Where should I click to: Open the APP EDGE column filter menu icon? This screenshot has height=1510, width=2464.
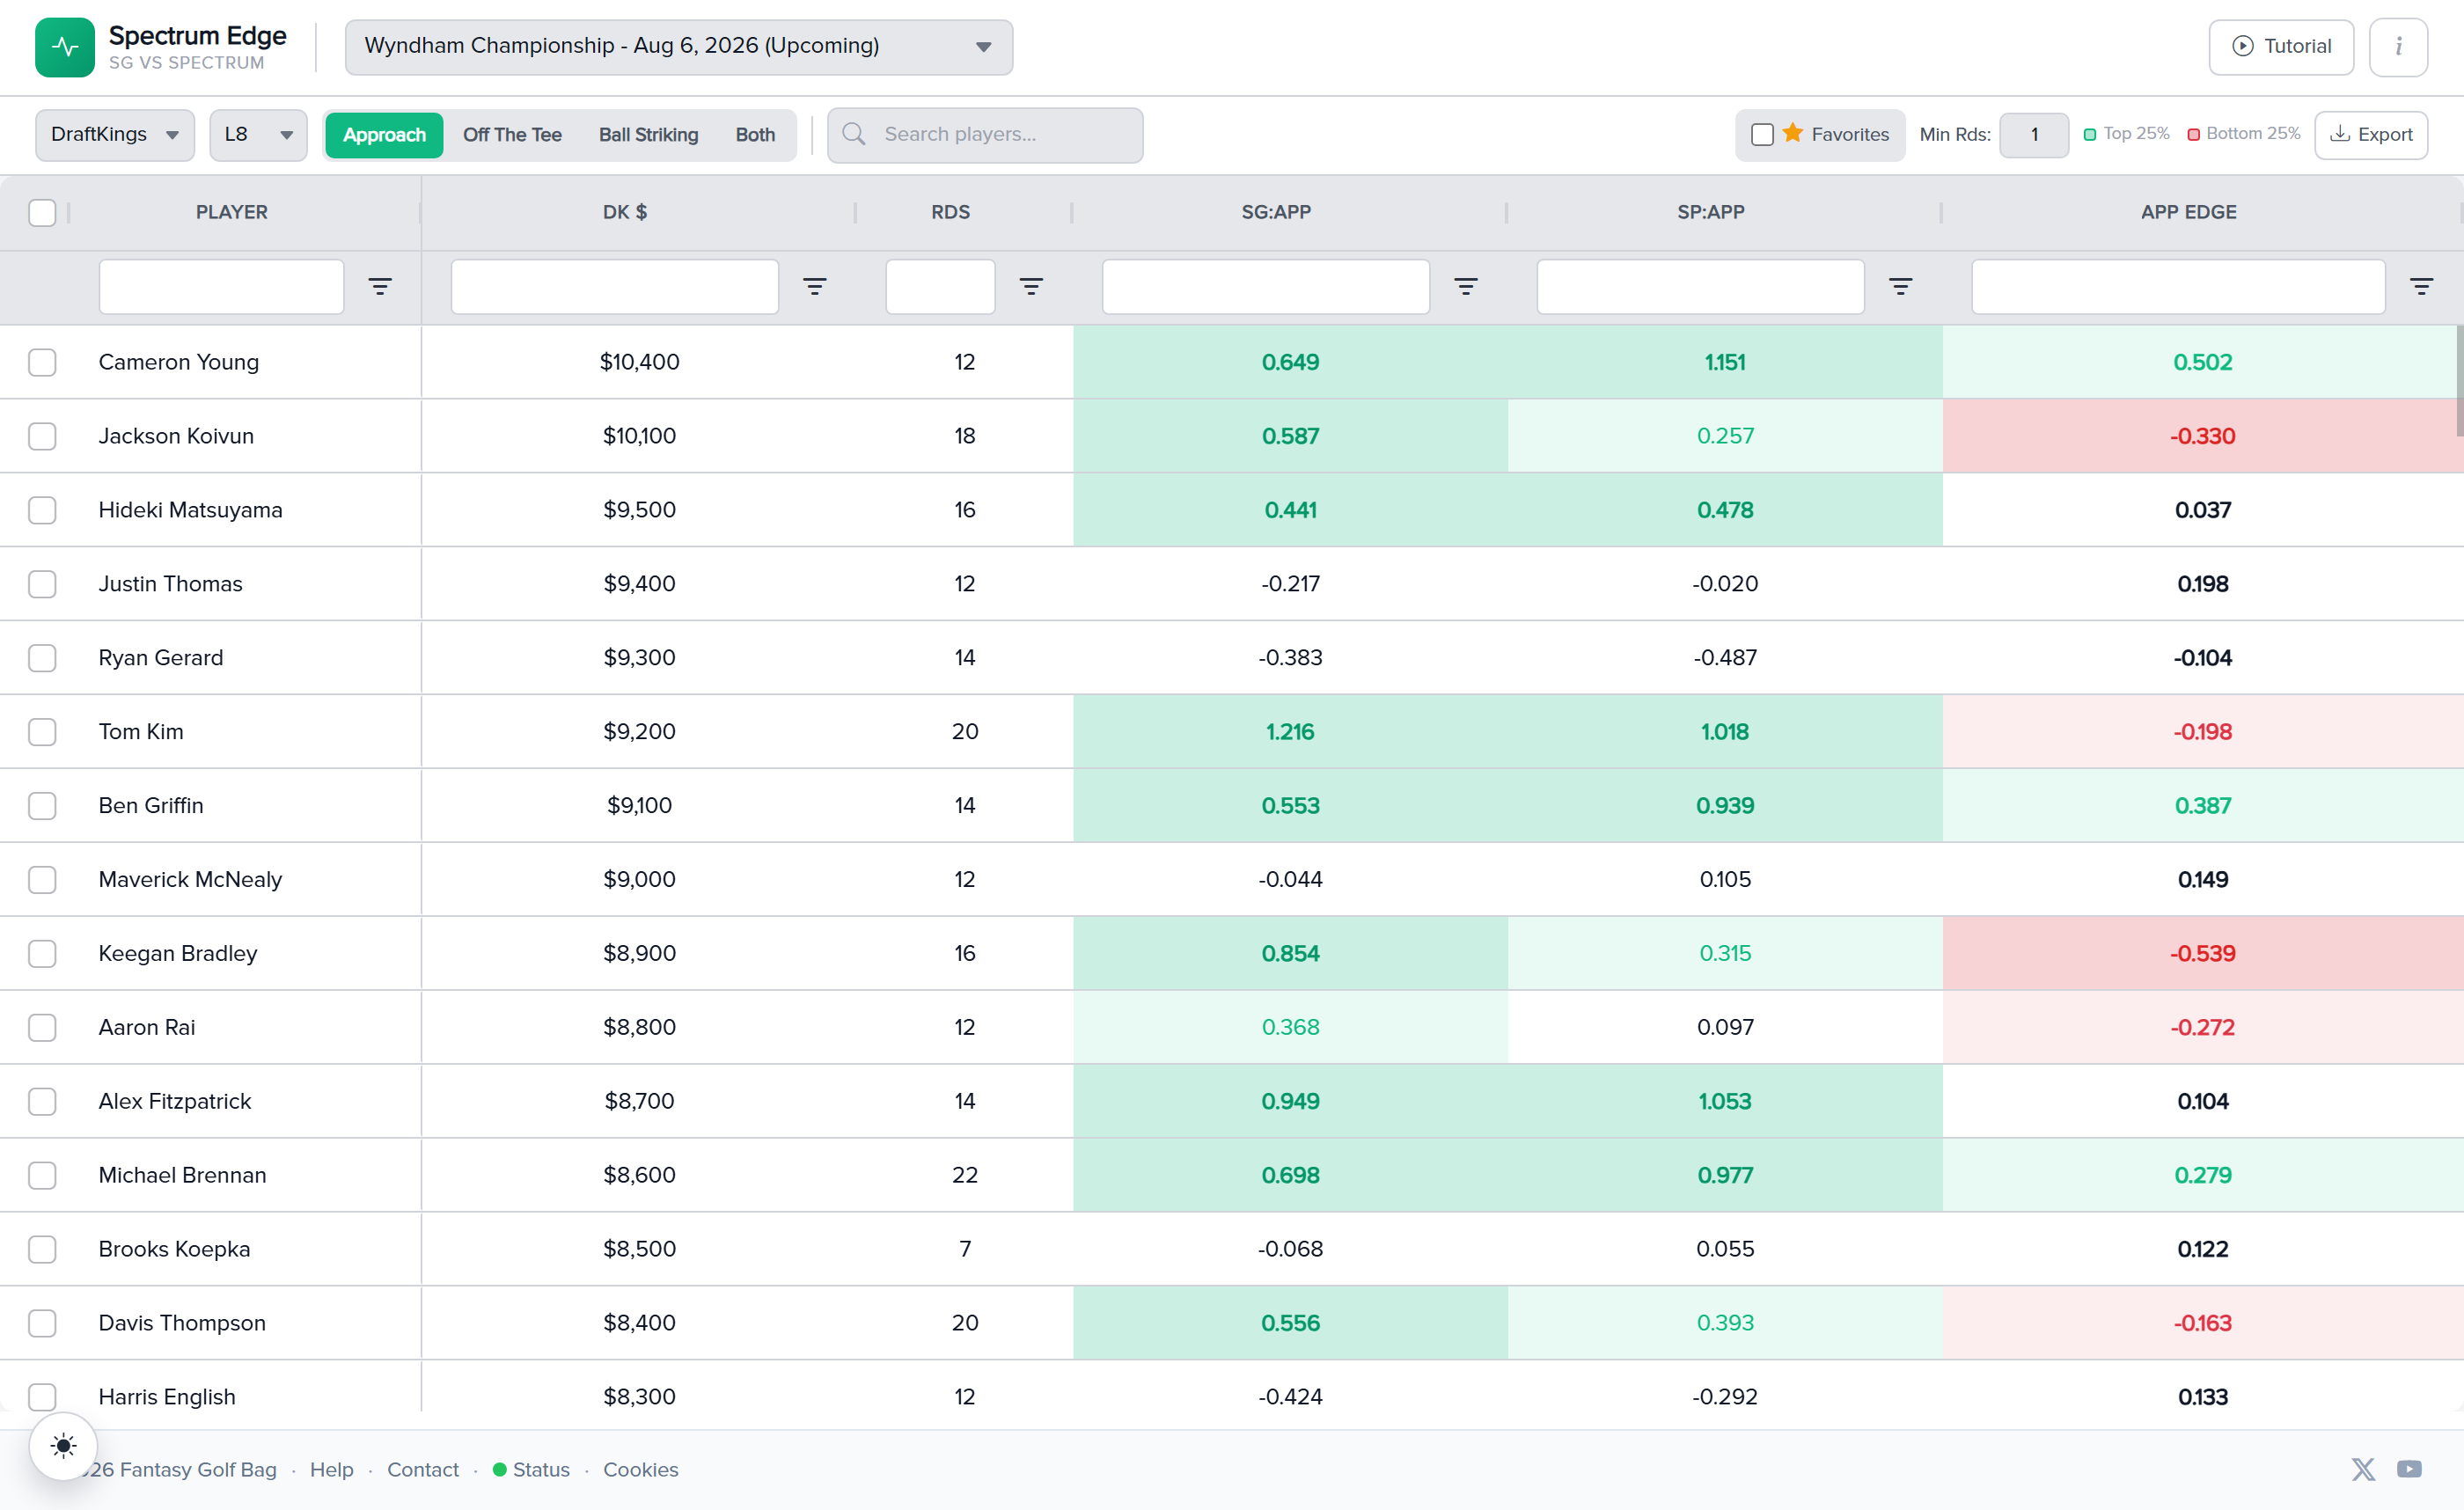2421,287
